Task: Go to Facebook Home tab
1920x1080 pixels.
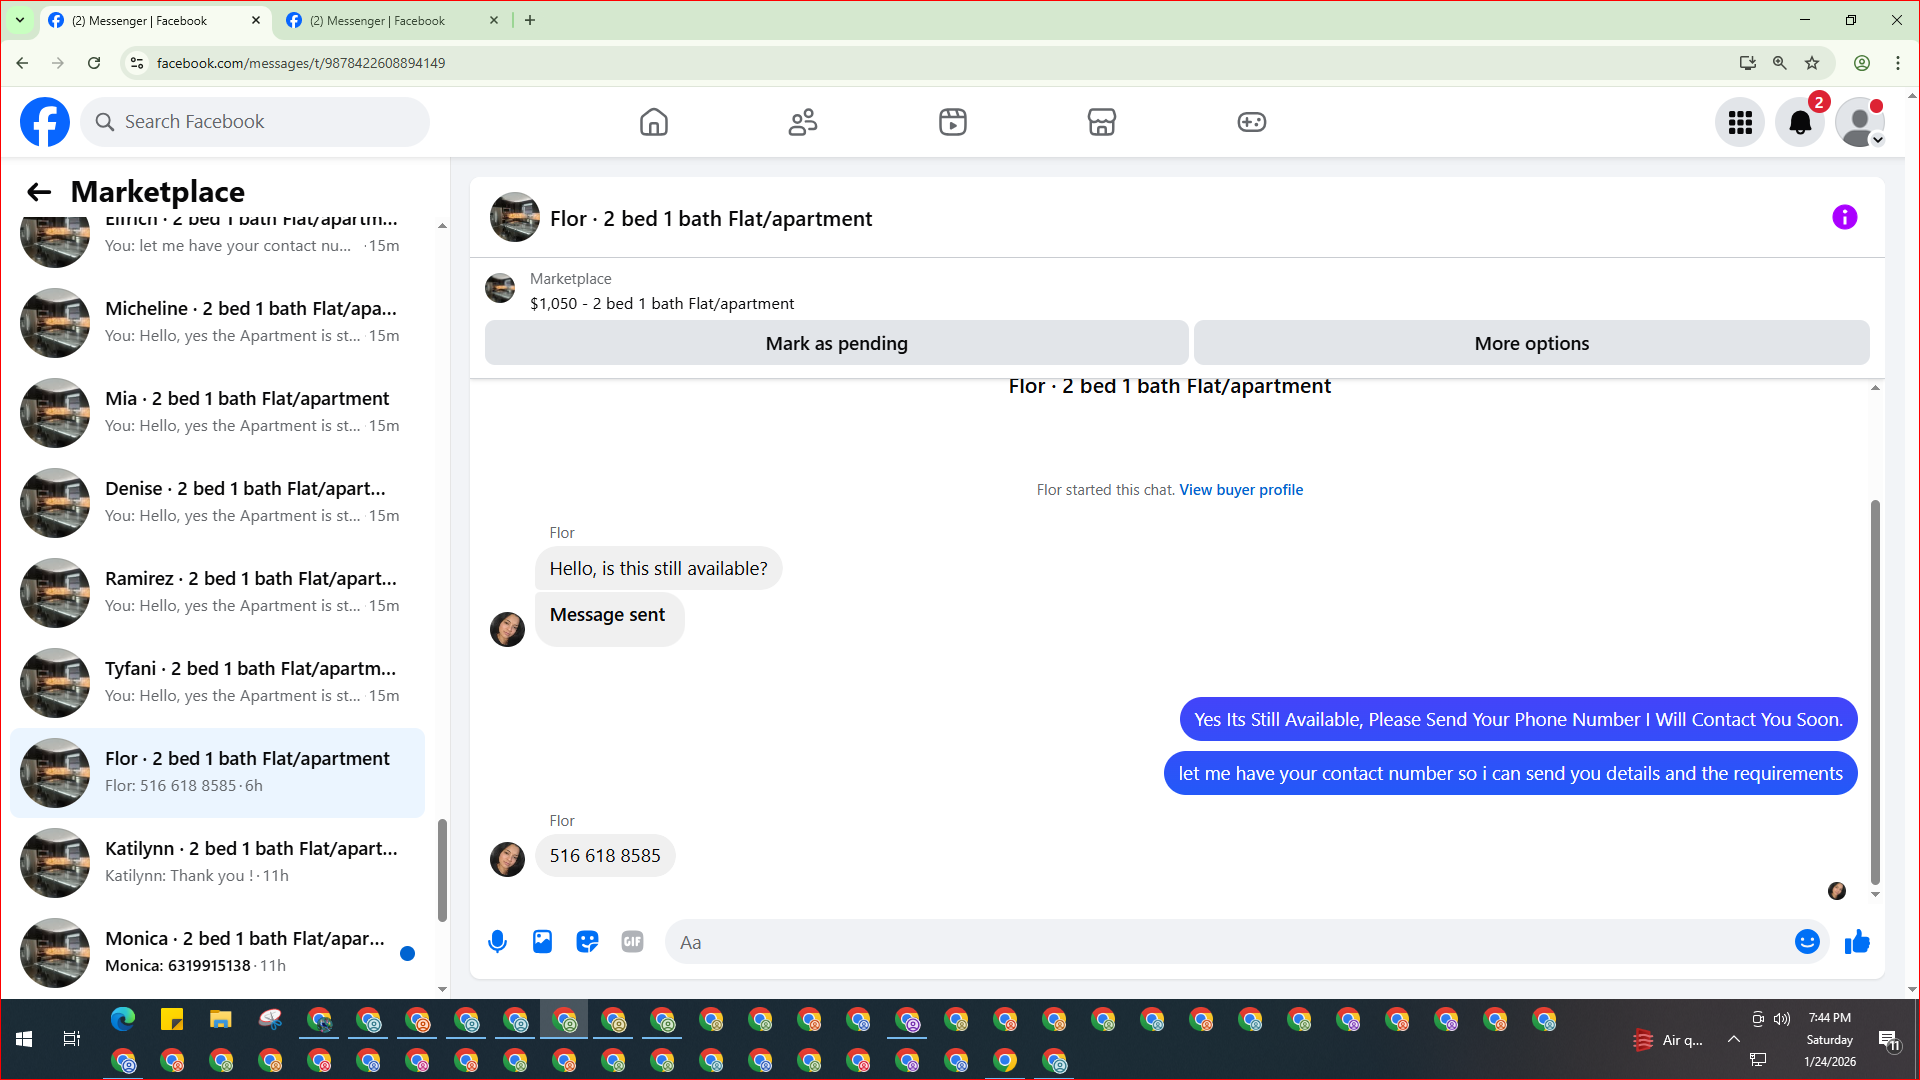Action: [x=653, y=122]
